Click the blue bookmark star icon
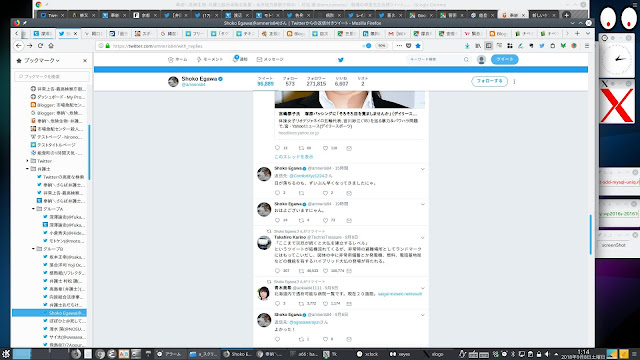 pyautogui.click(x=418, y=46)
